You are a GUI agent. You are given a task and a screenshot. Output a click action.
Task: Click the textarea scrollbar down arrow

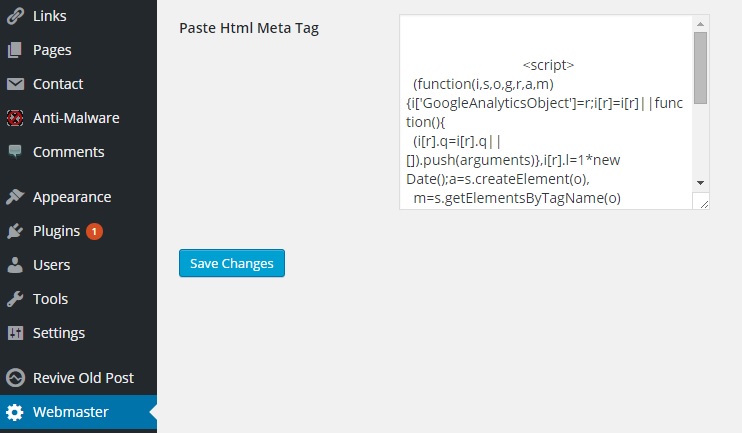pyautogui.click(x=700, y=182)
